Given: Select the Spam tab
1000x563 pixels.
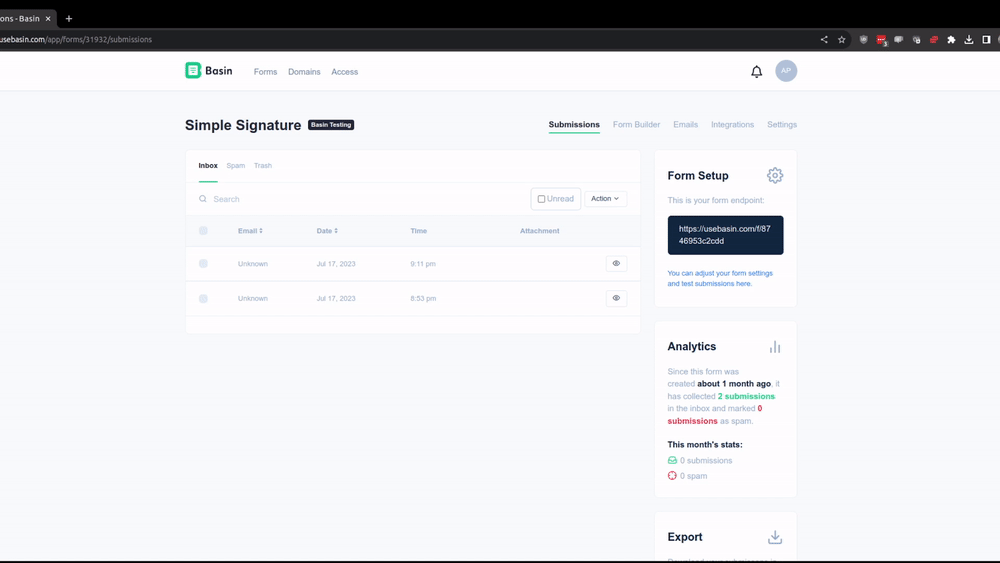Looking at the screenshot, I should (235, 166).
